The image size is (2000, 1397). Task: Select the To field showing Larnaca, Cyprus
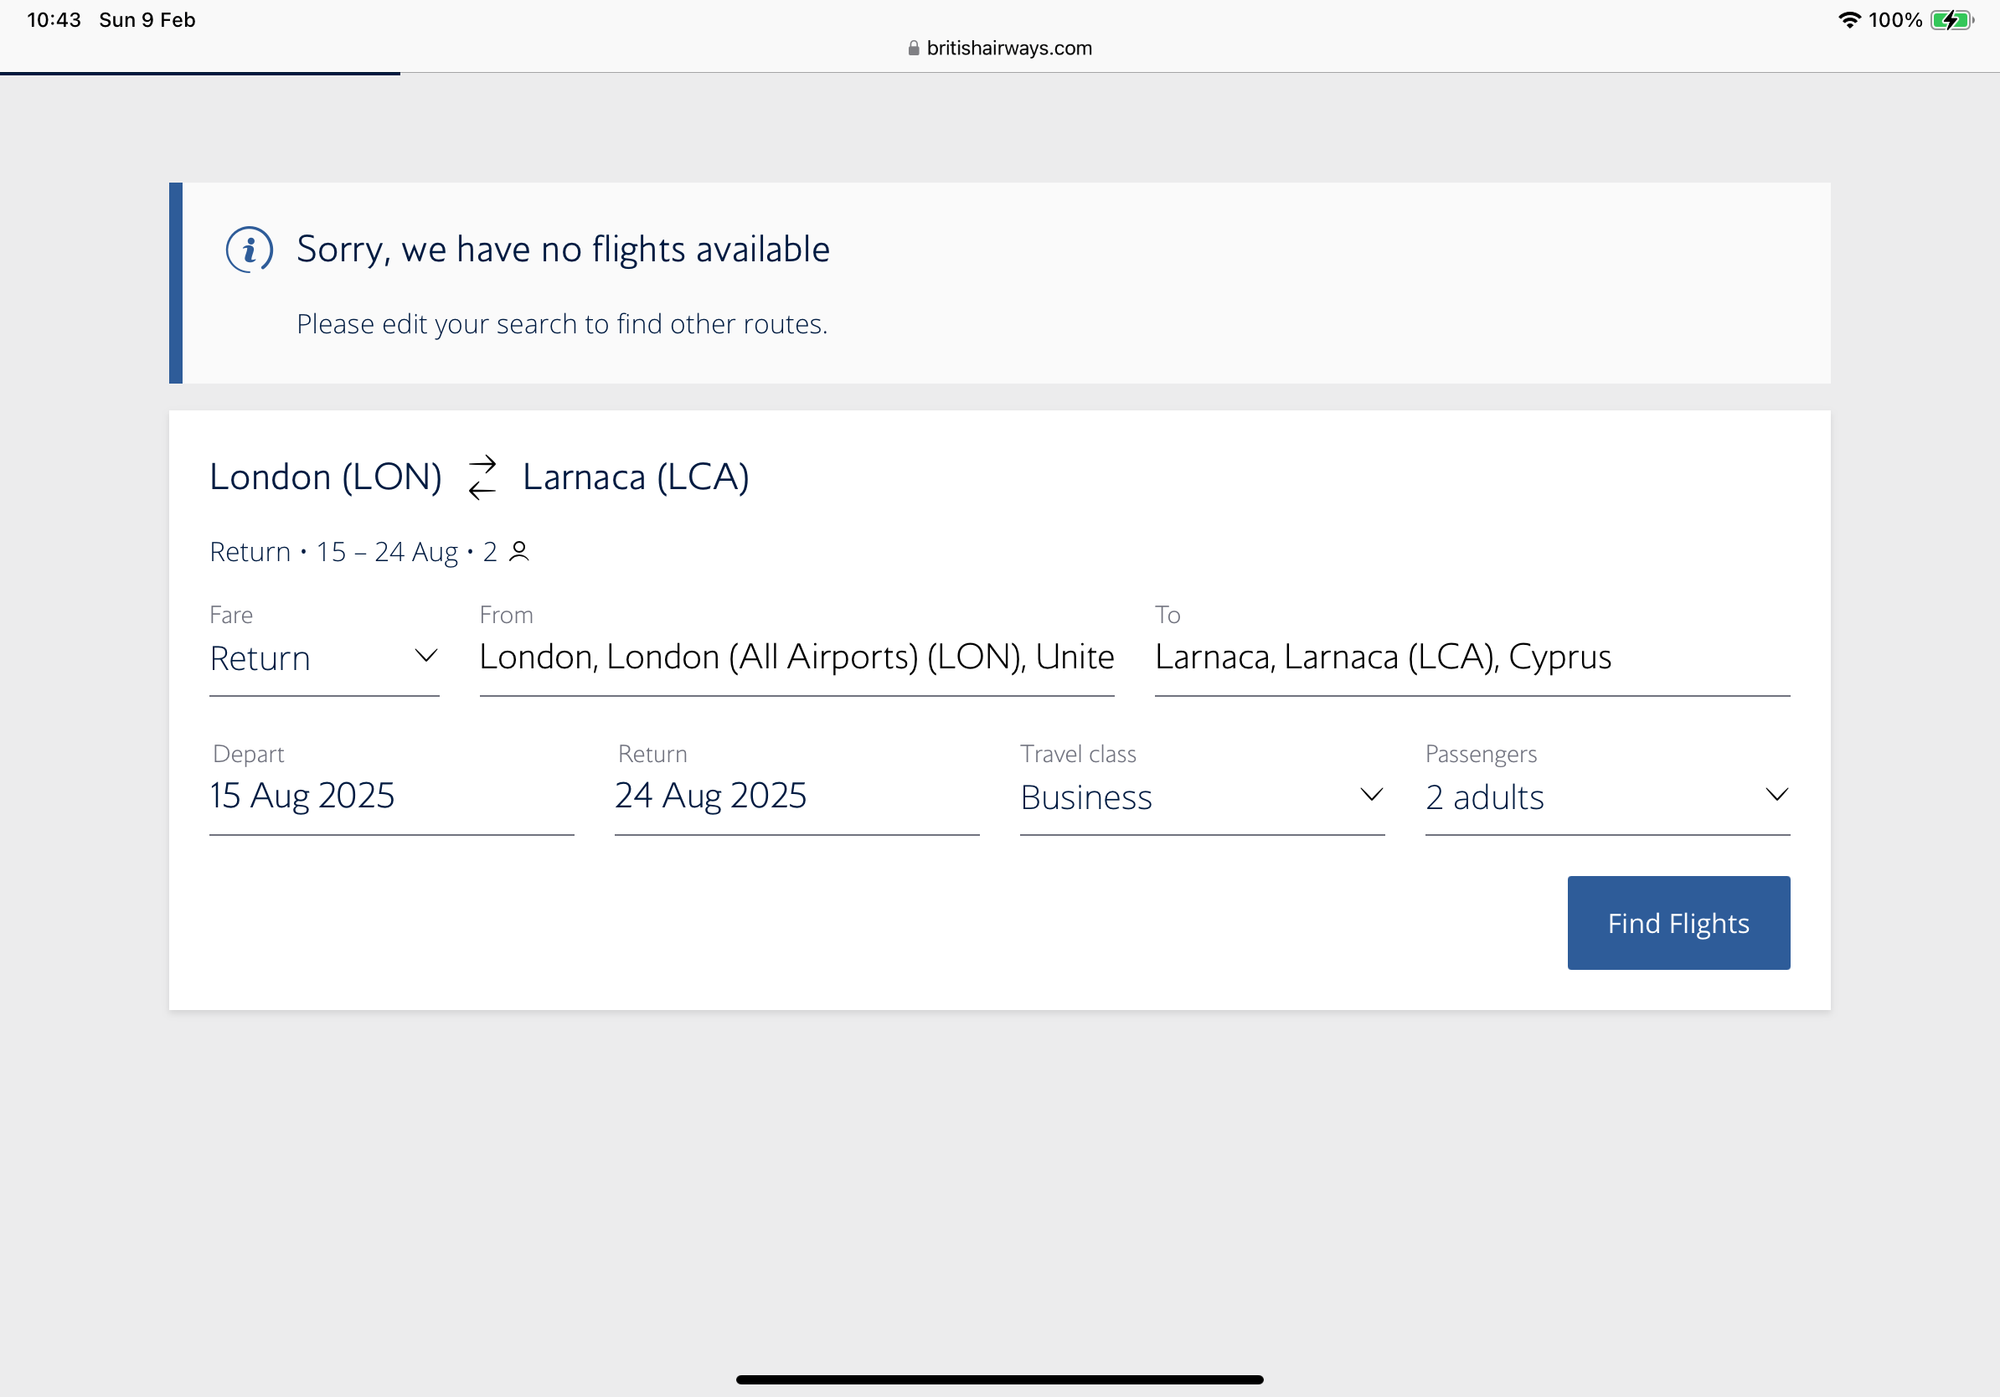1471,657
